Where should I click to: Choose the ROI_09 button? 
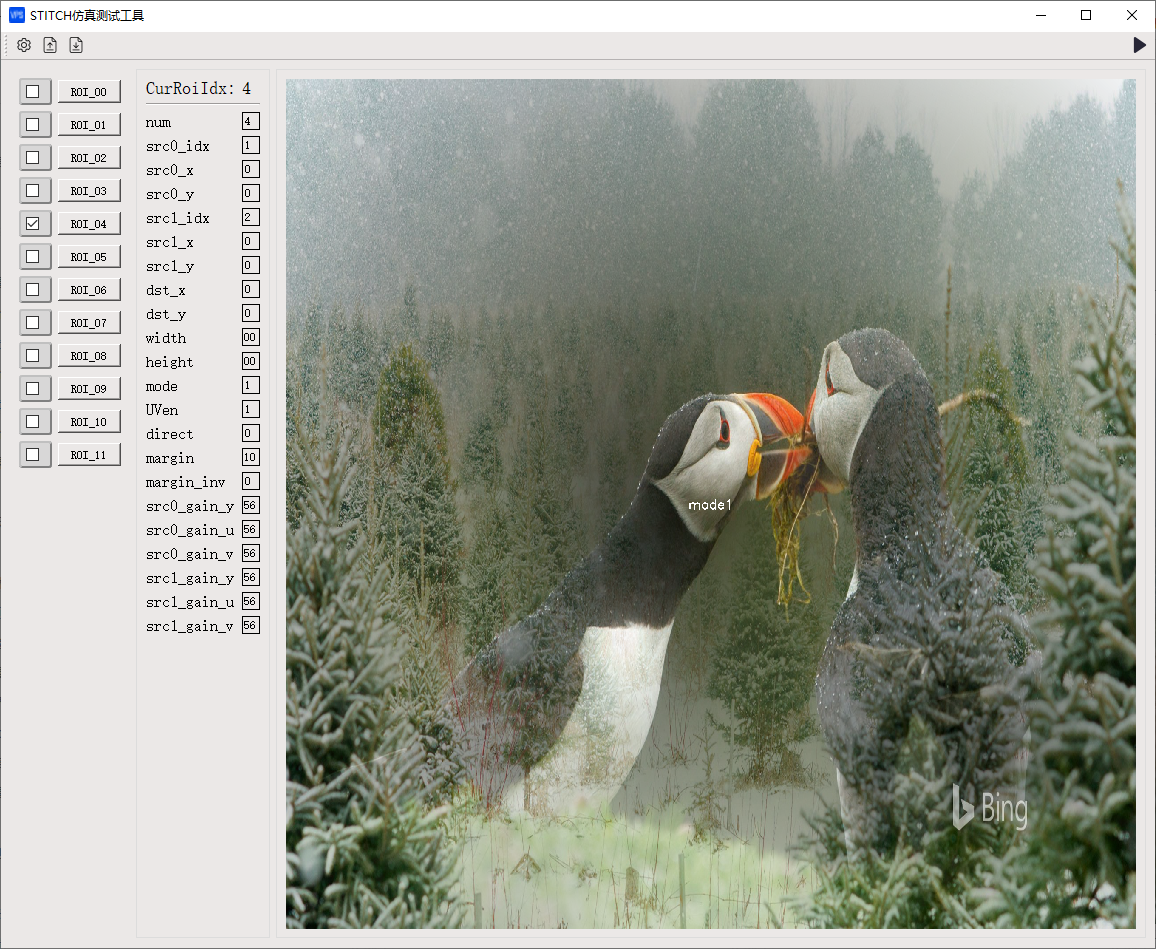click(x=89, y=389)
